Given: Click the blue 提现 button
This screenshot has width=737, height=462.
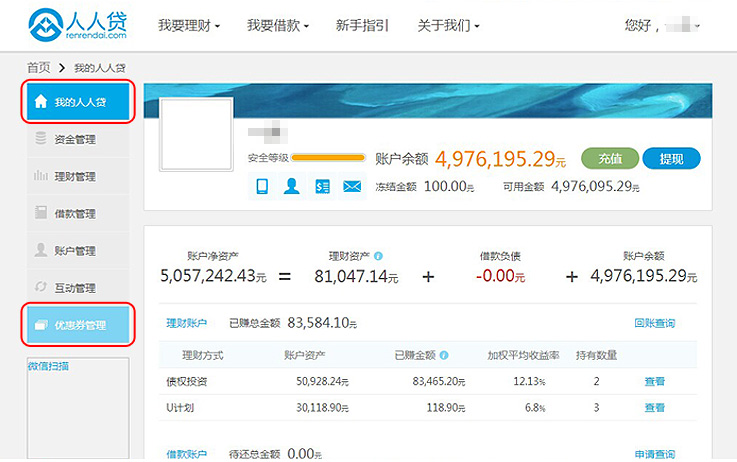Looking at the screenshot, I should pos(671,158).
